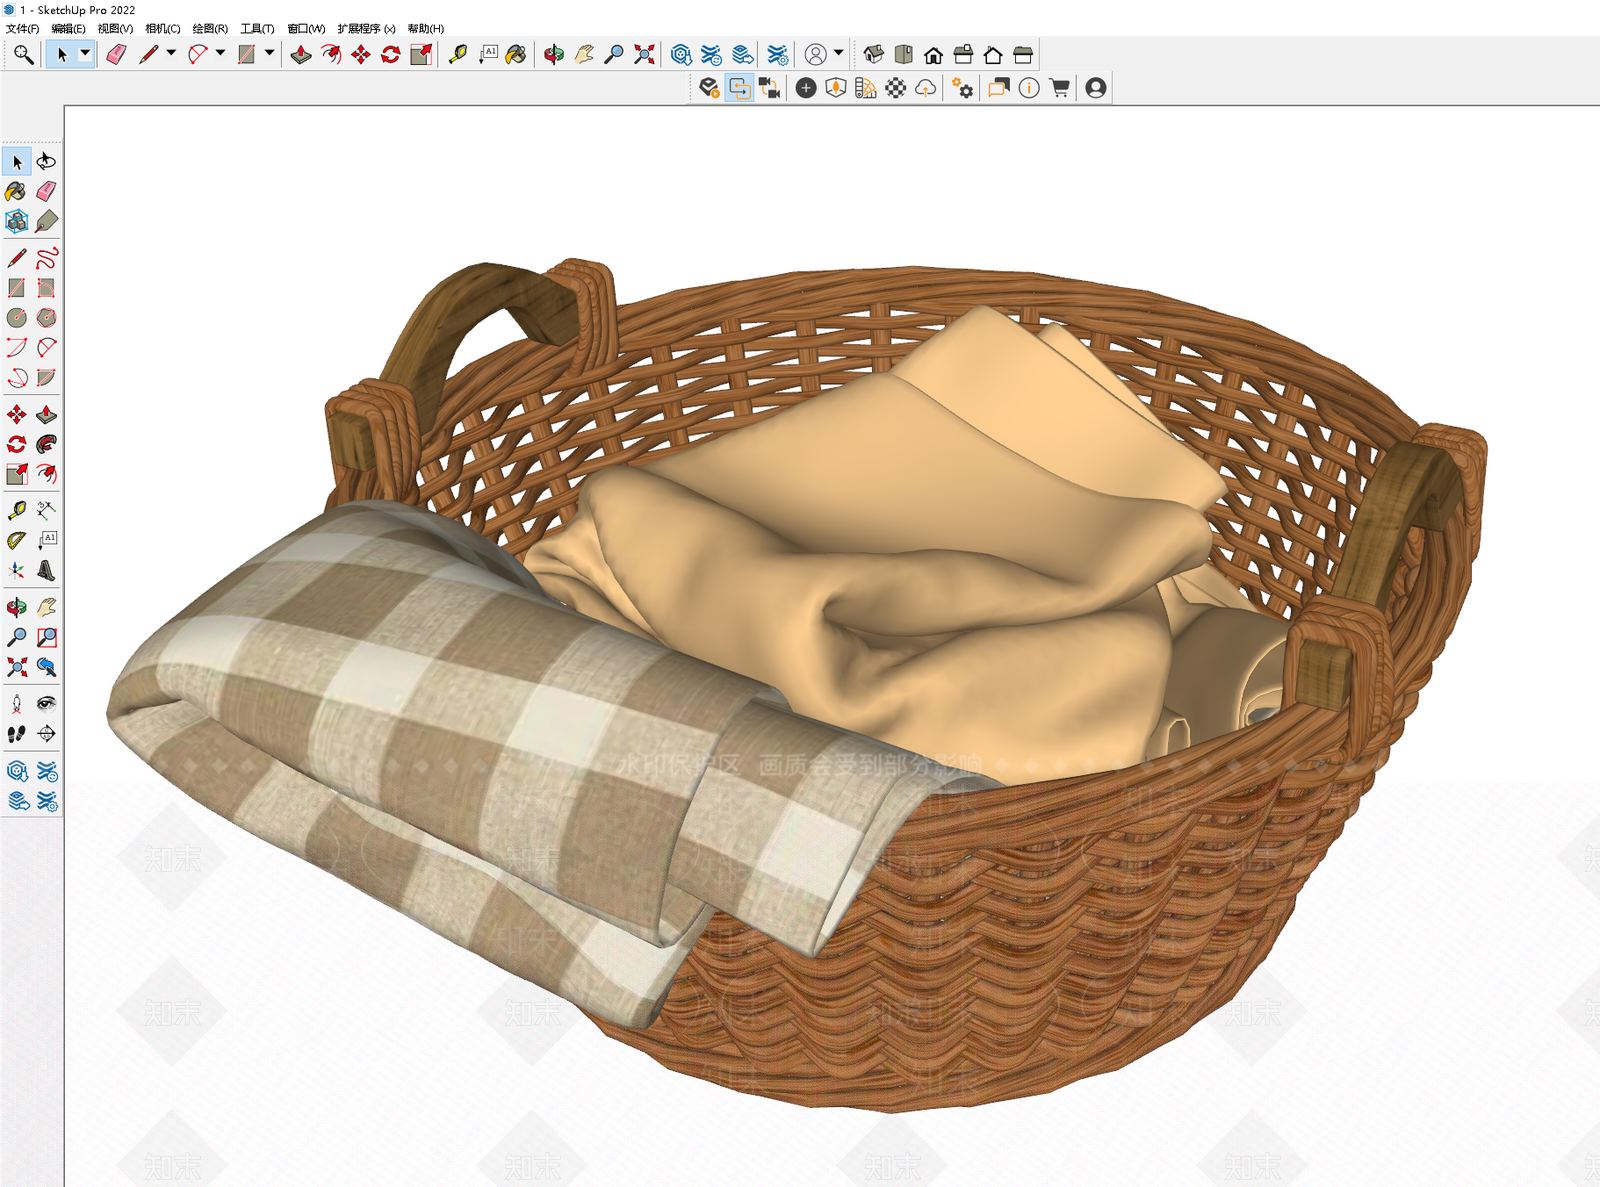Open Model Info circled i icon
Image resolution: width=1600 pixels, height=1187 pixels.
tap(1029, 88)
